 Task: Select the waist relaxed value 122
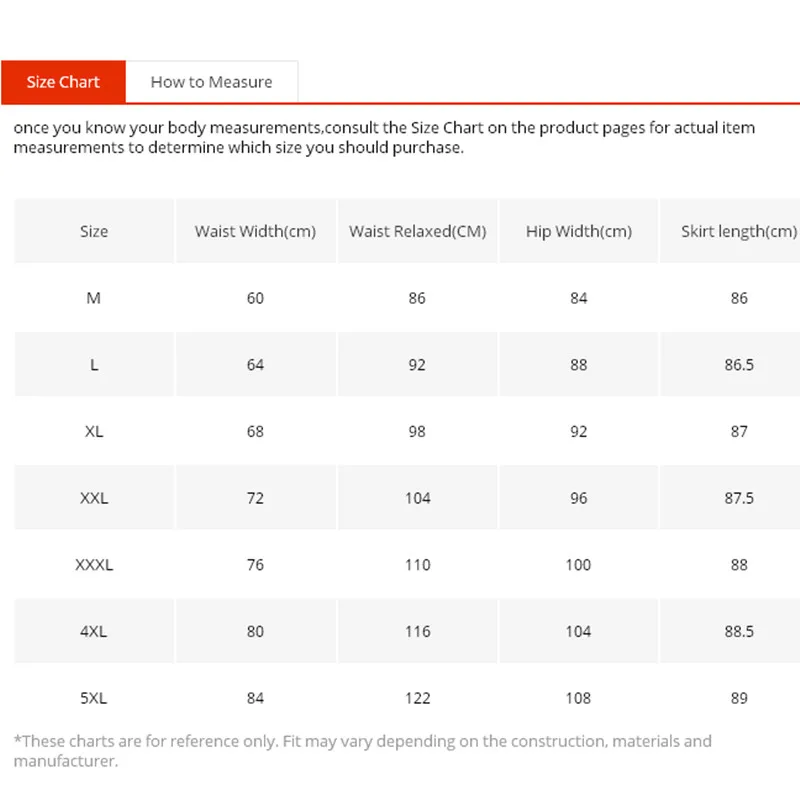(417, 698)
